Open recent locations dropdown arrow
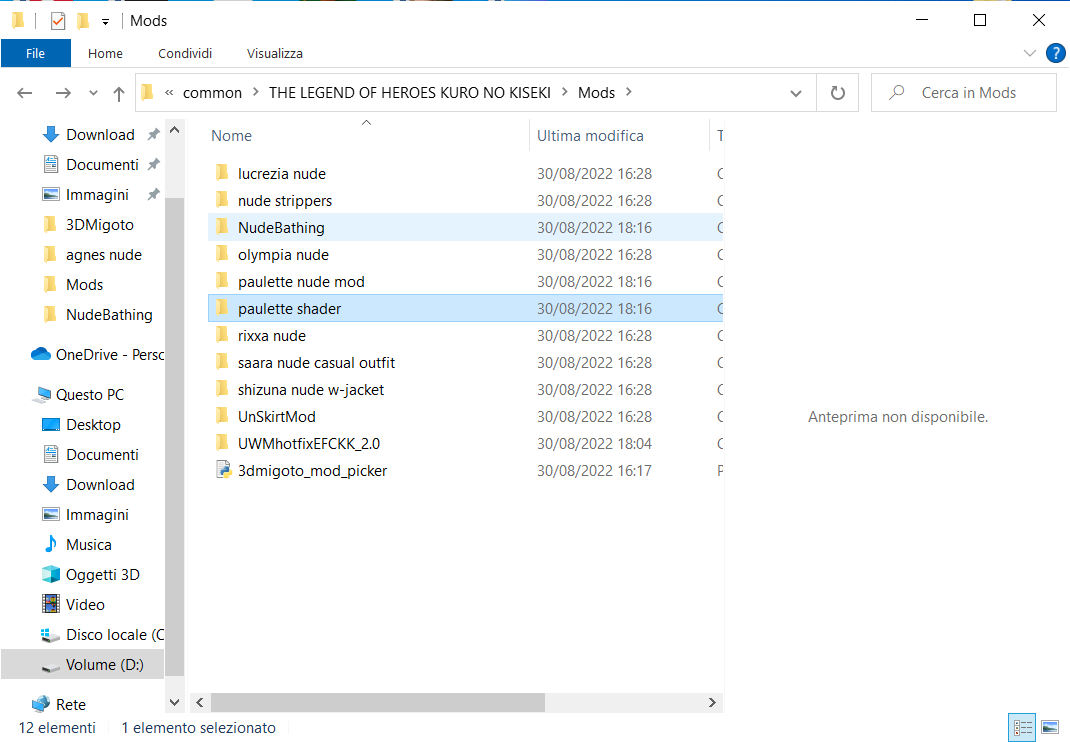Screen dimensions: 1070x742 point(93,93)
